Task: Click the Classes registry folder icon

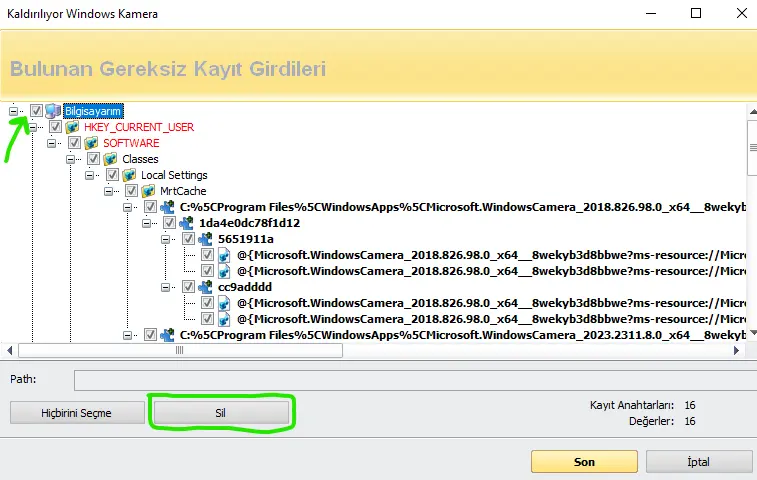Action: click(x=110, y=159)
